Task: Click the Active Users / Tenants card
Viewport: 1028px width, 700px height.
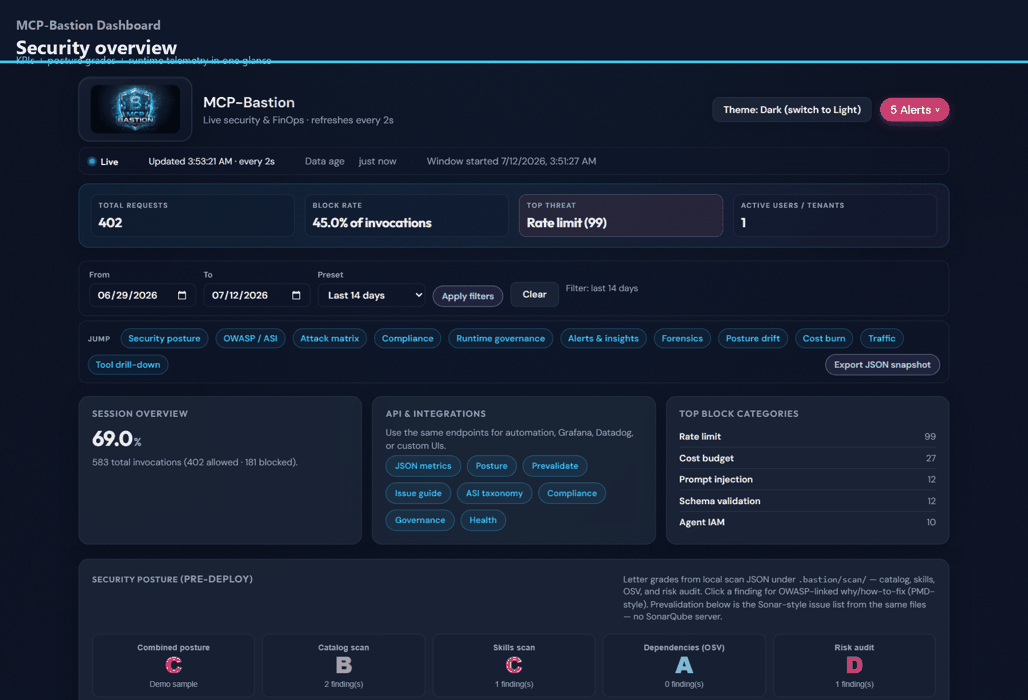Action: (x=835, y=216)
